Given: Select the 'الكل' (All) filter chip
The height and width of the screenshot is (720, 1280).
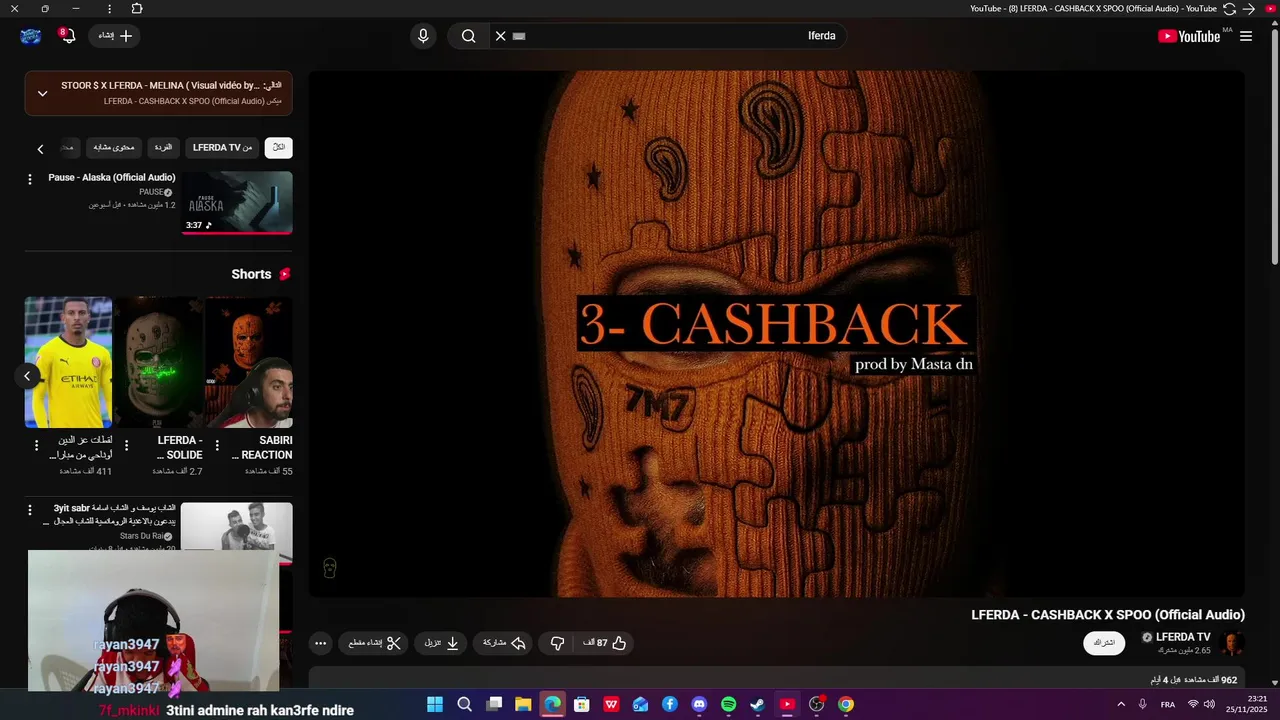Looking at the screenshot, I should point(279,147).
